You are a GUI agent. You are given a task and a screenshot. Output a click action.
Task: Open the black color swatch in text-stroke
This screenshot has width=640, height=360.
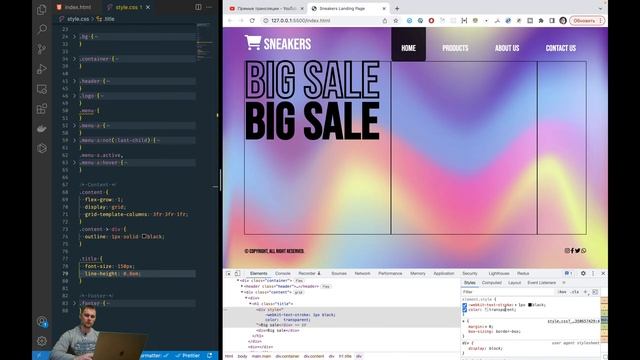pyautogui.click(x=530, y=305)
